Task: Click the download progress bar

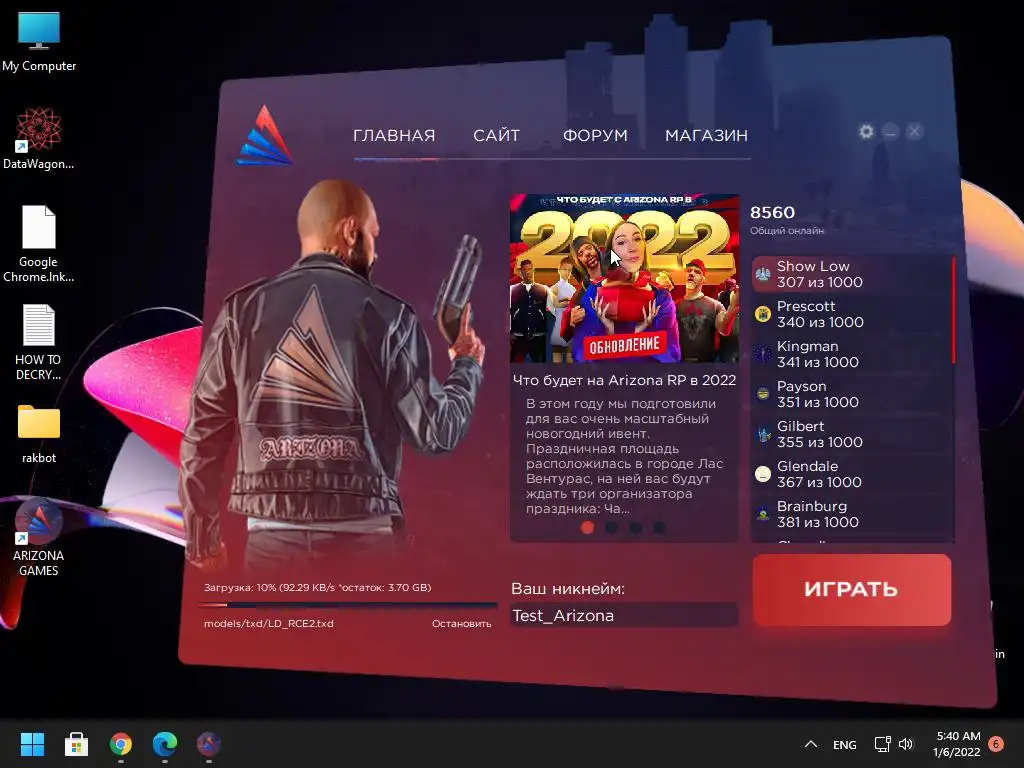Action: pos(348,605)
